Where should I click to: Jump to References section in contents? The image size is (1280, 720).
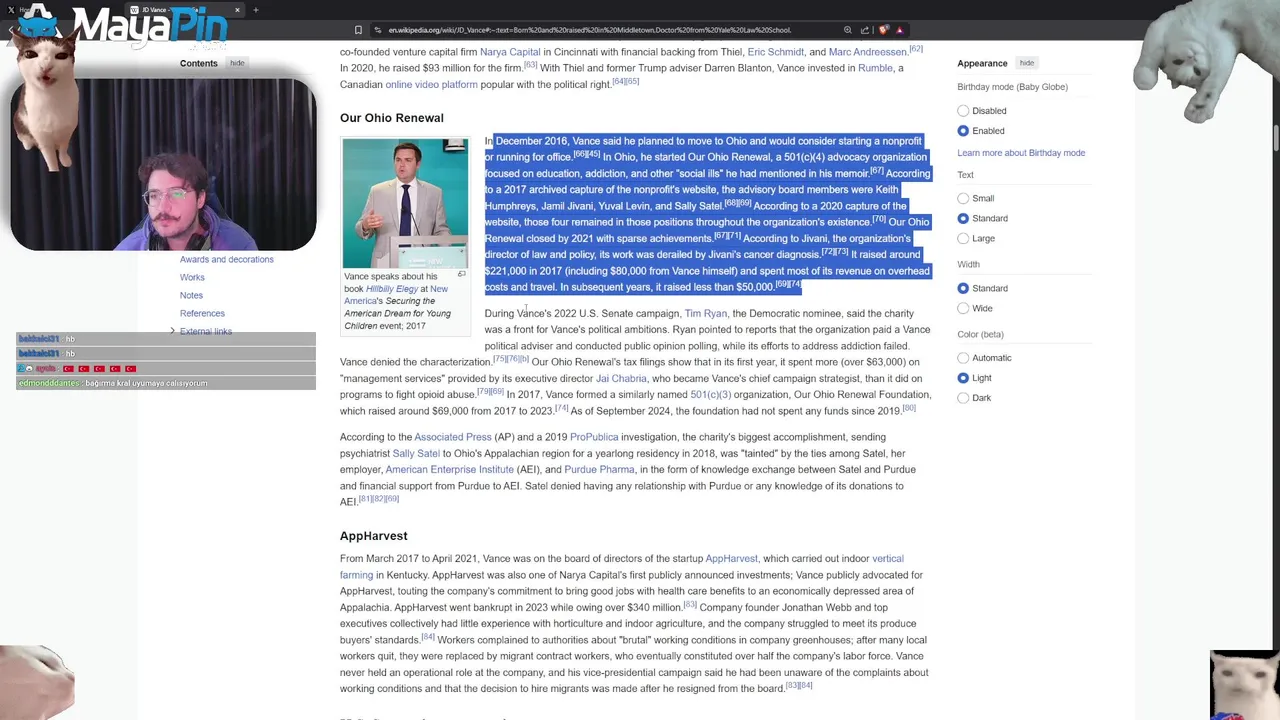(202, 313)
